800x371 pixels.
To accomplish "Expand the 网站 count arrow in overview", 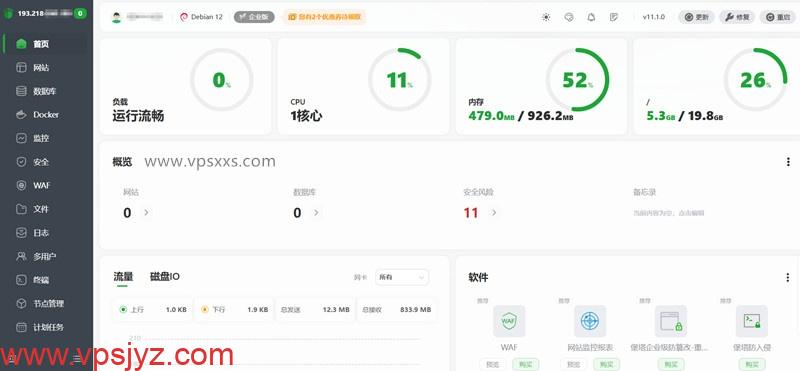I will click(x=146, y=212).
